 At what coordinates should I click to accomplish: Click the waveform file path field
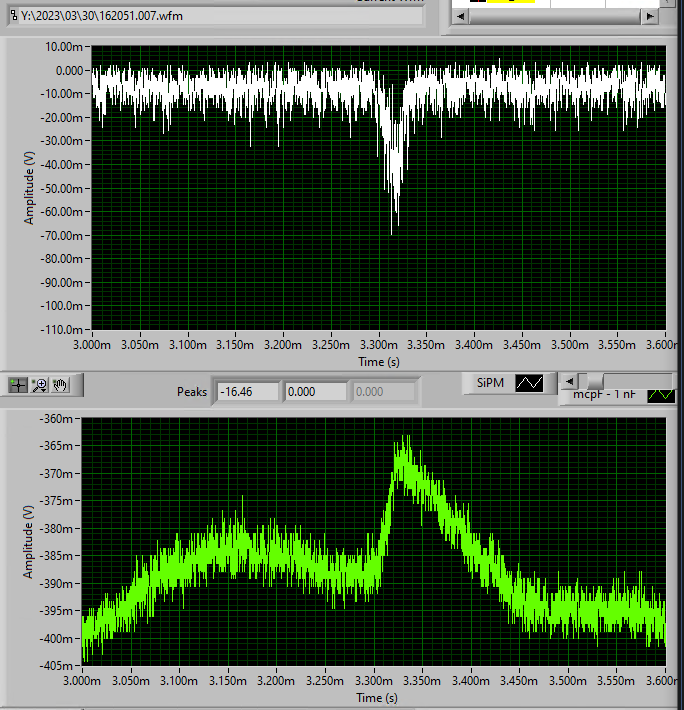[x=215, y=16]
